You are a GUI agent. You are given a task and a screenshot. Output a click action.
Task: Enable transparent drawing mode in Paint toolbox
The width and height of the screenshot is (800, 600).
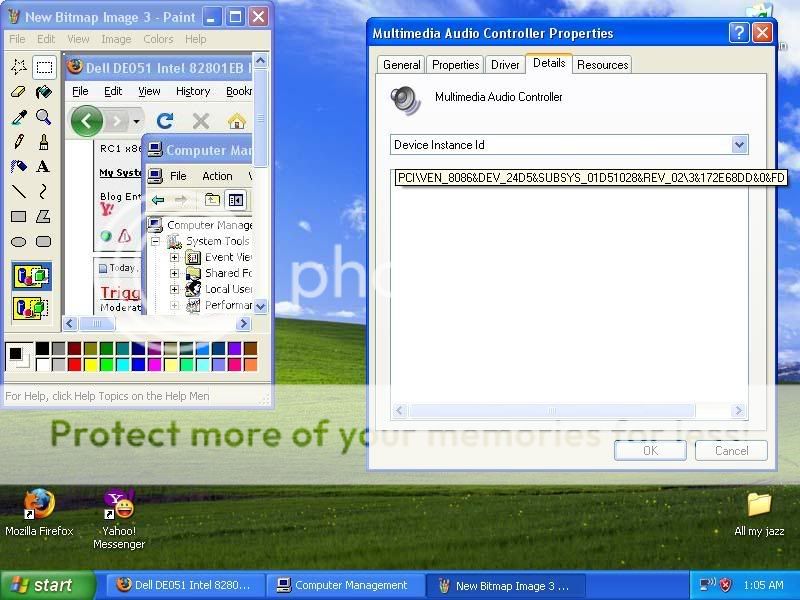coord(31,307)
